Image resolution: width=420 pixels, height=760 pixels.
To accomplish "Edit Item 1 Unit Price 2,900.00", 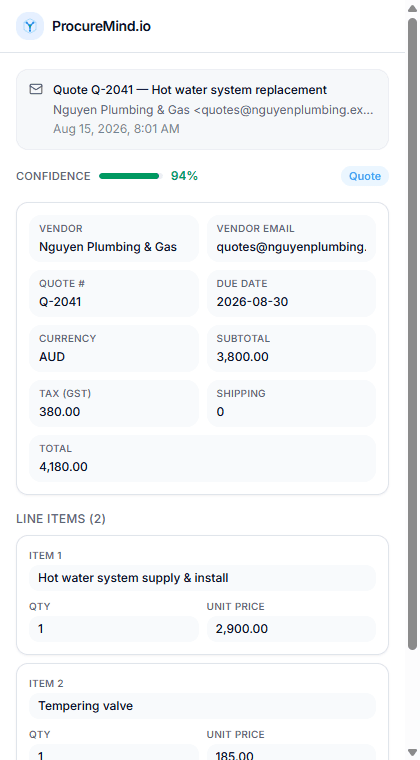I will pos(291,629).
